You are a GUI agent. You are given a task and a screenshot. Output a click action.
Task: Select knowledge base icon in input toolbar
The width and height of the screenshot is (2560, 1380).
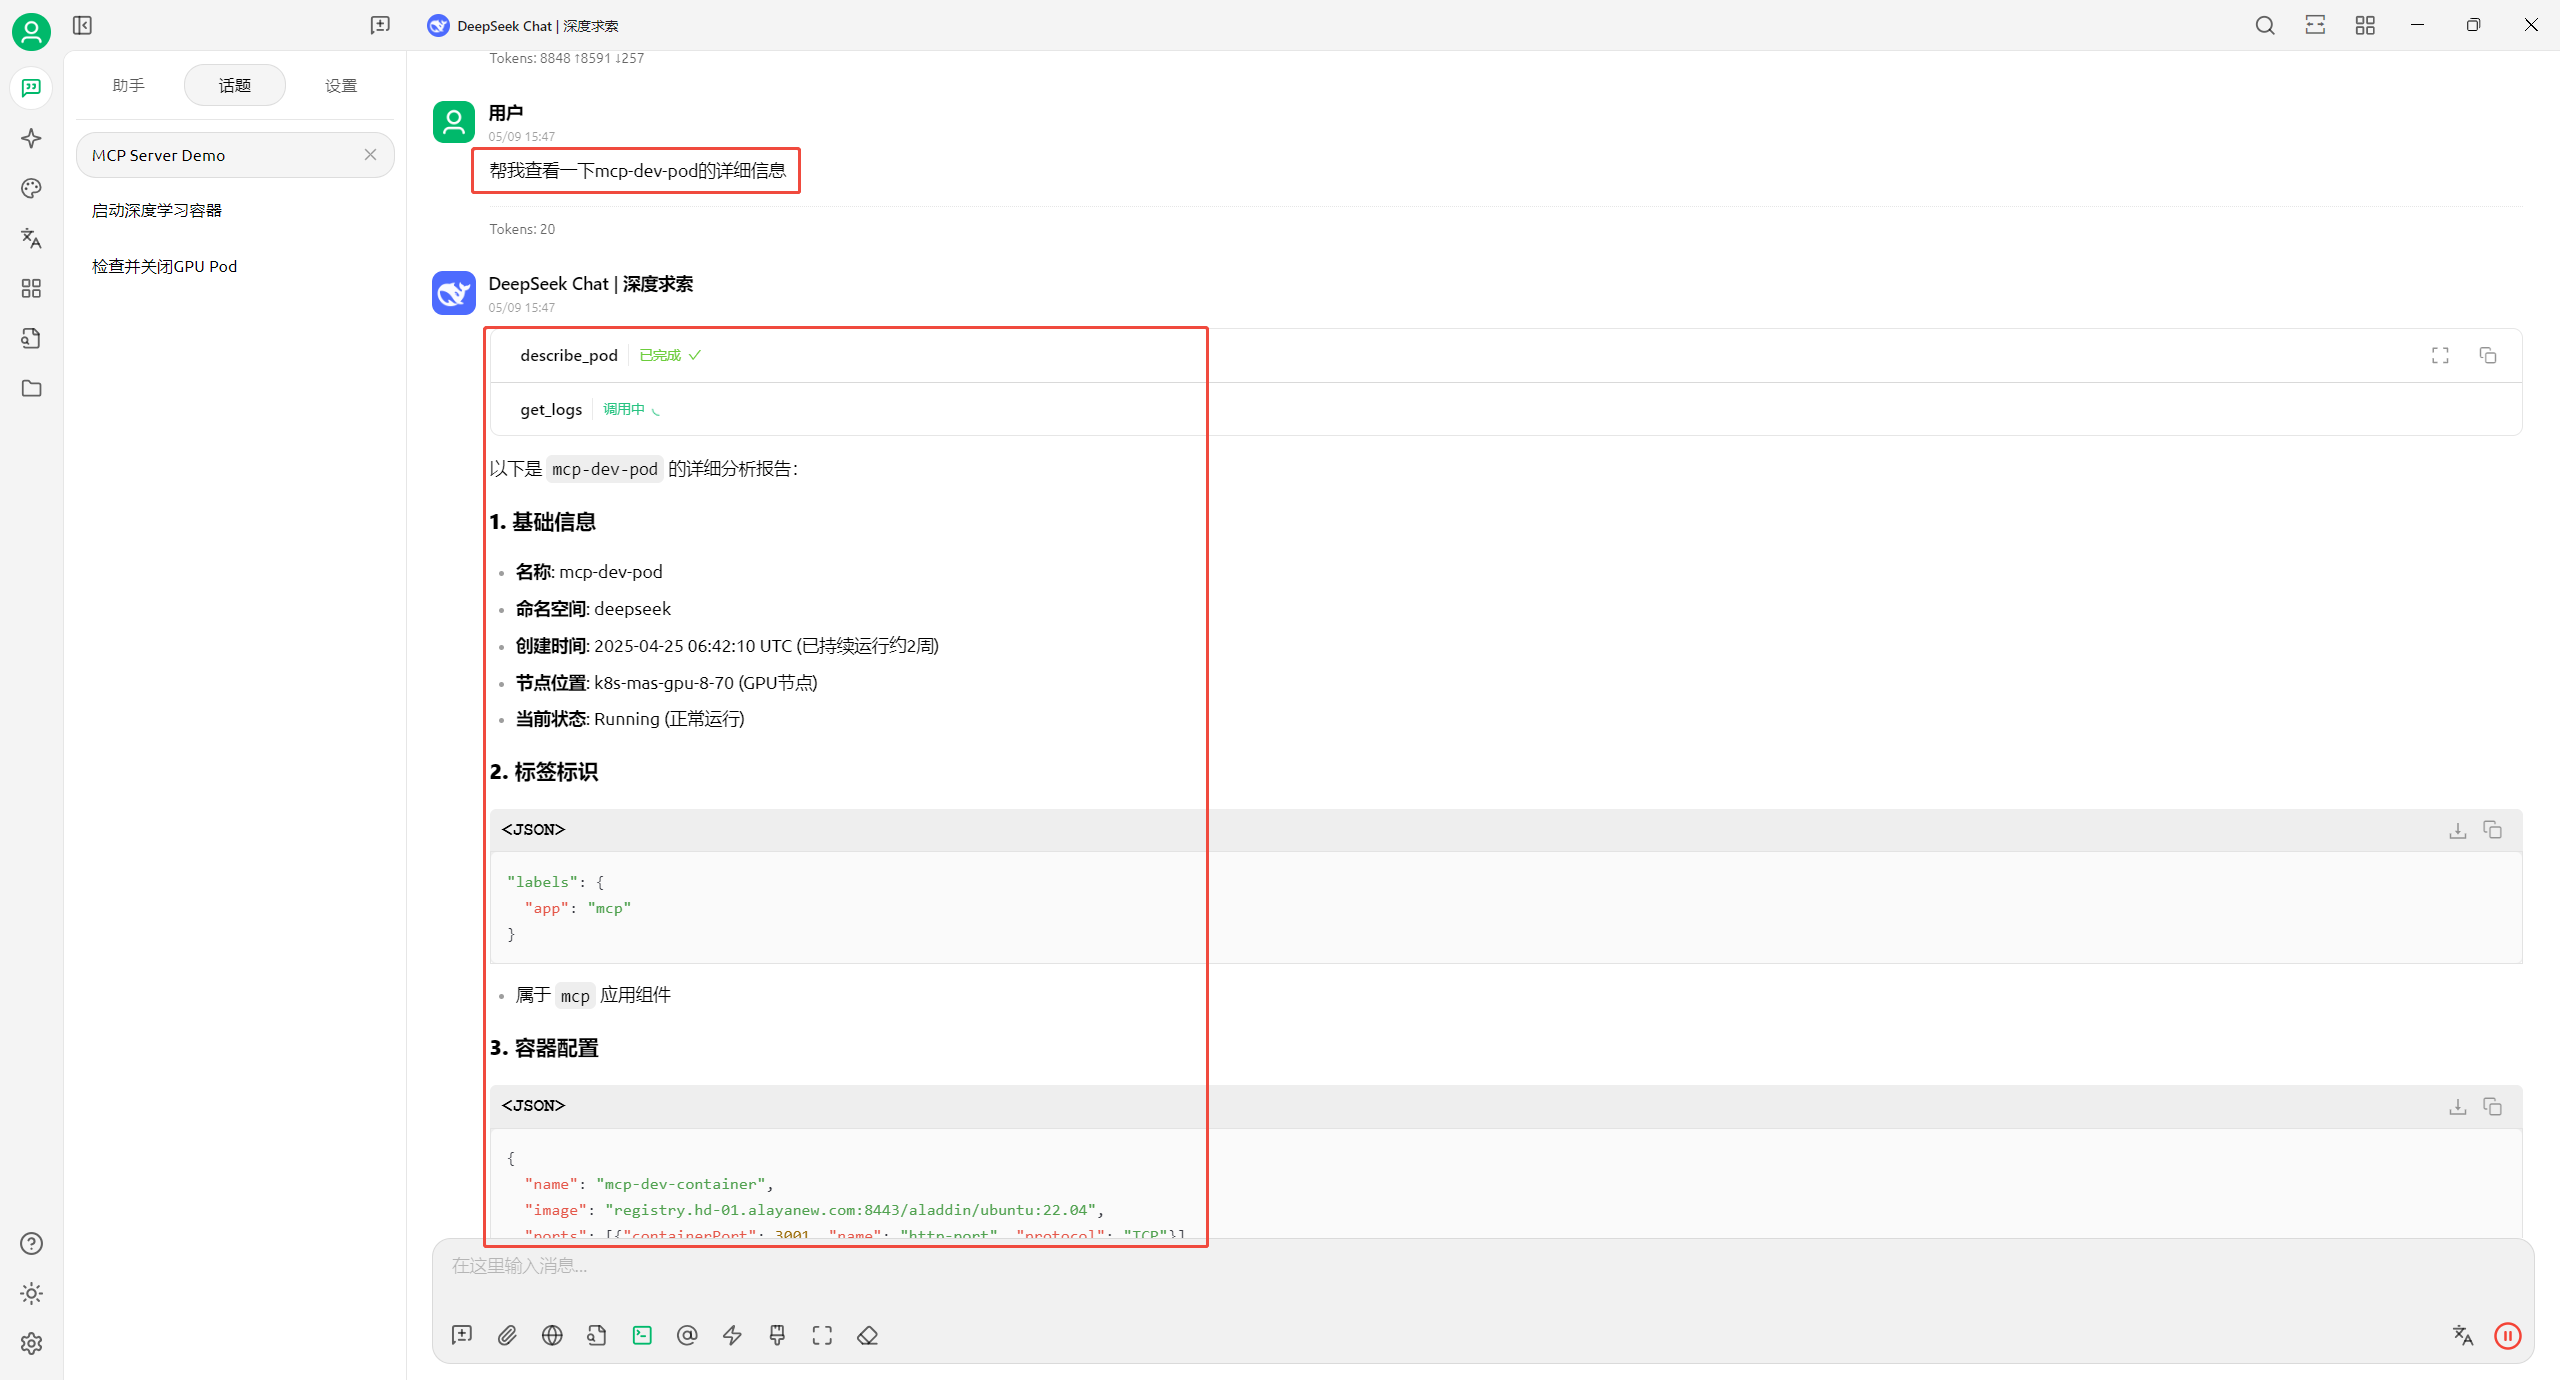click(597, 1335)
